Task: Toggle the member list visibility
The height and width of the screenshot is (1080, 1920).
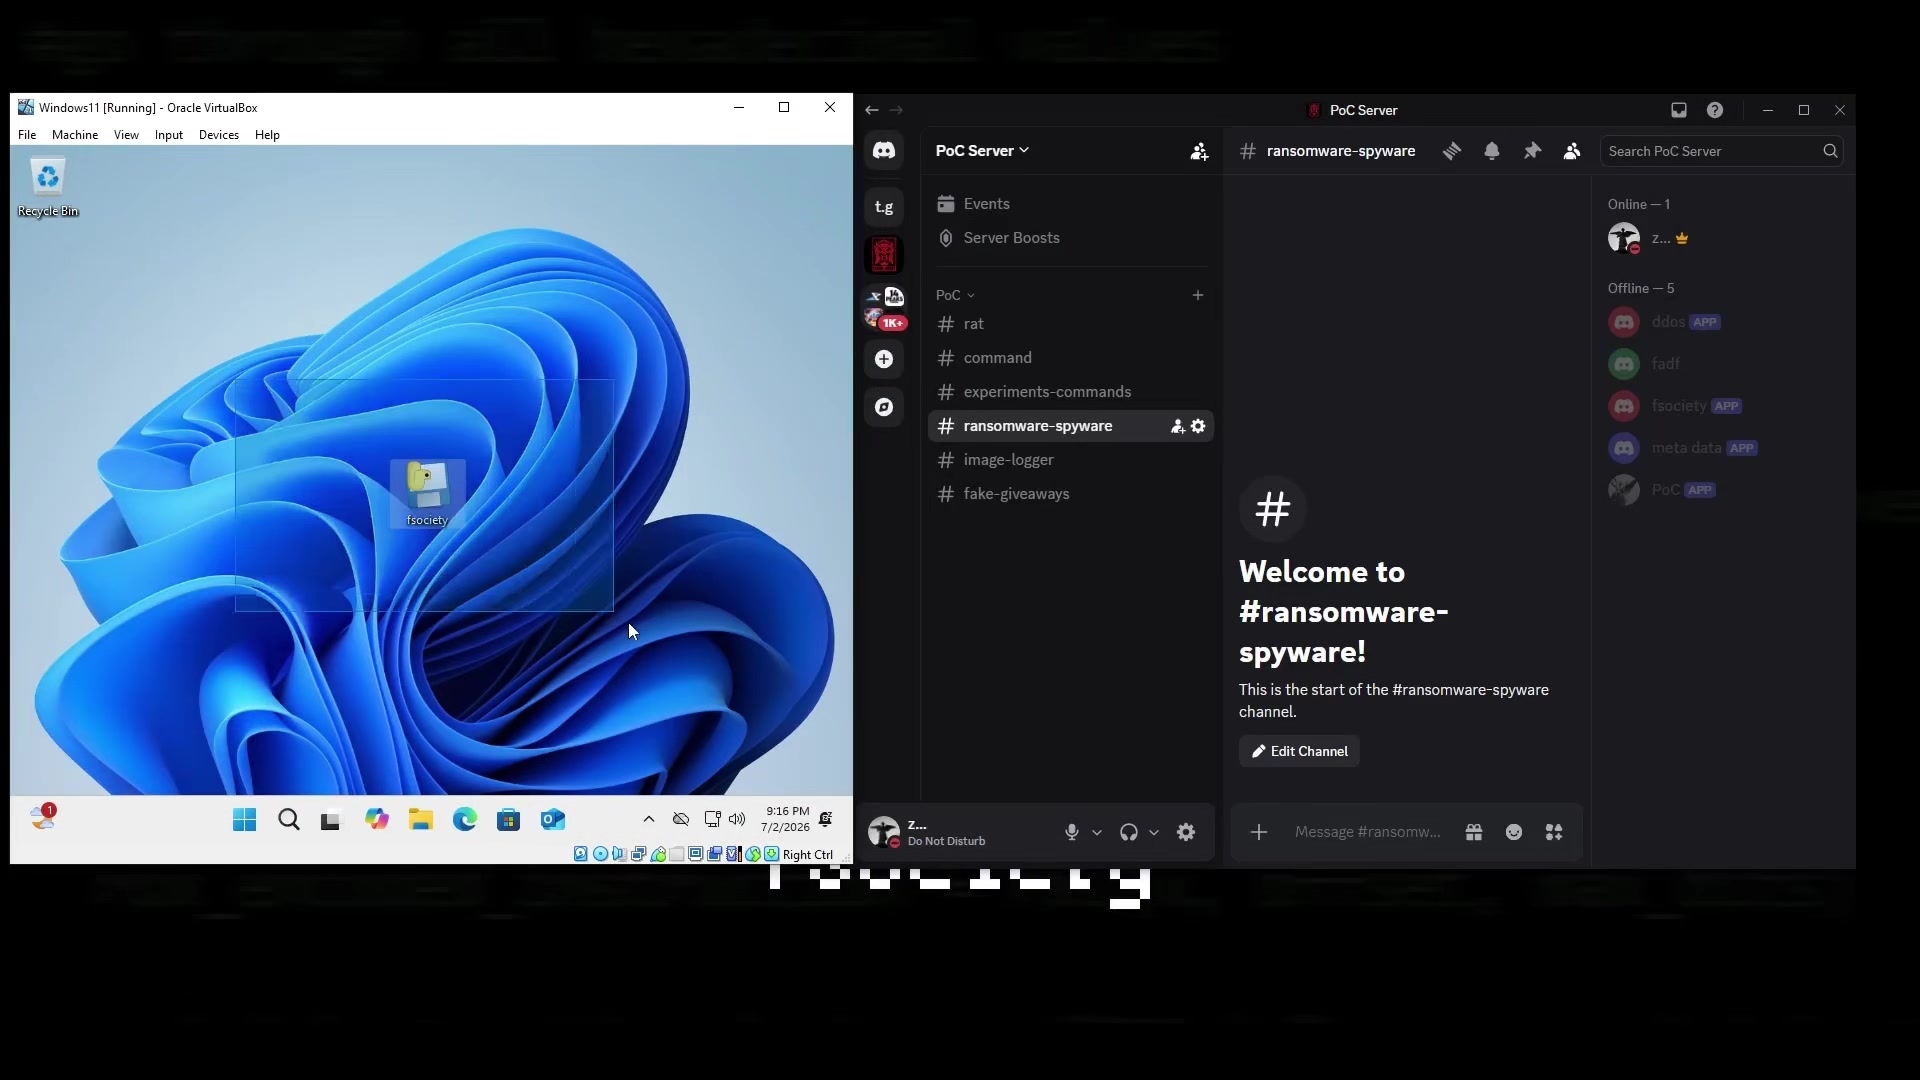Action: point(1572,151)
